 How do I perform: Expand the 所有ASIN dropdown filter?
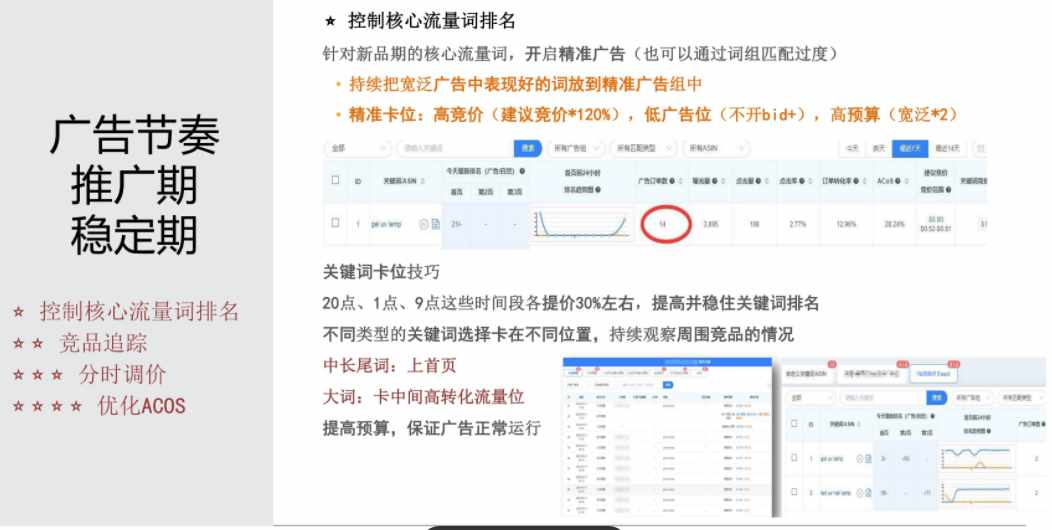[716, 148]
